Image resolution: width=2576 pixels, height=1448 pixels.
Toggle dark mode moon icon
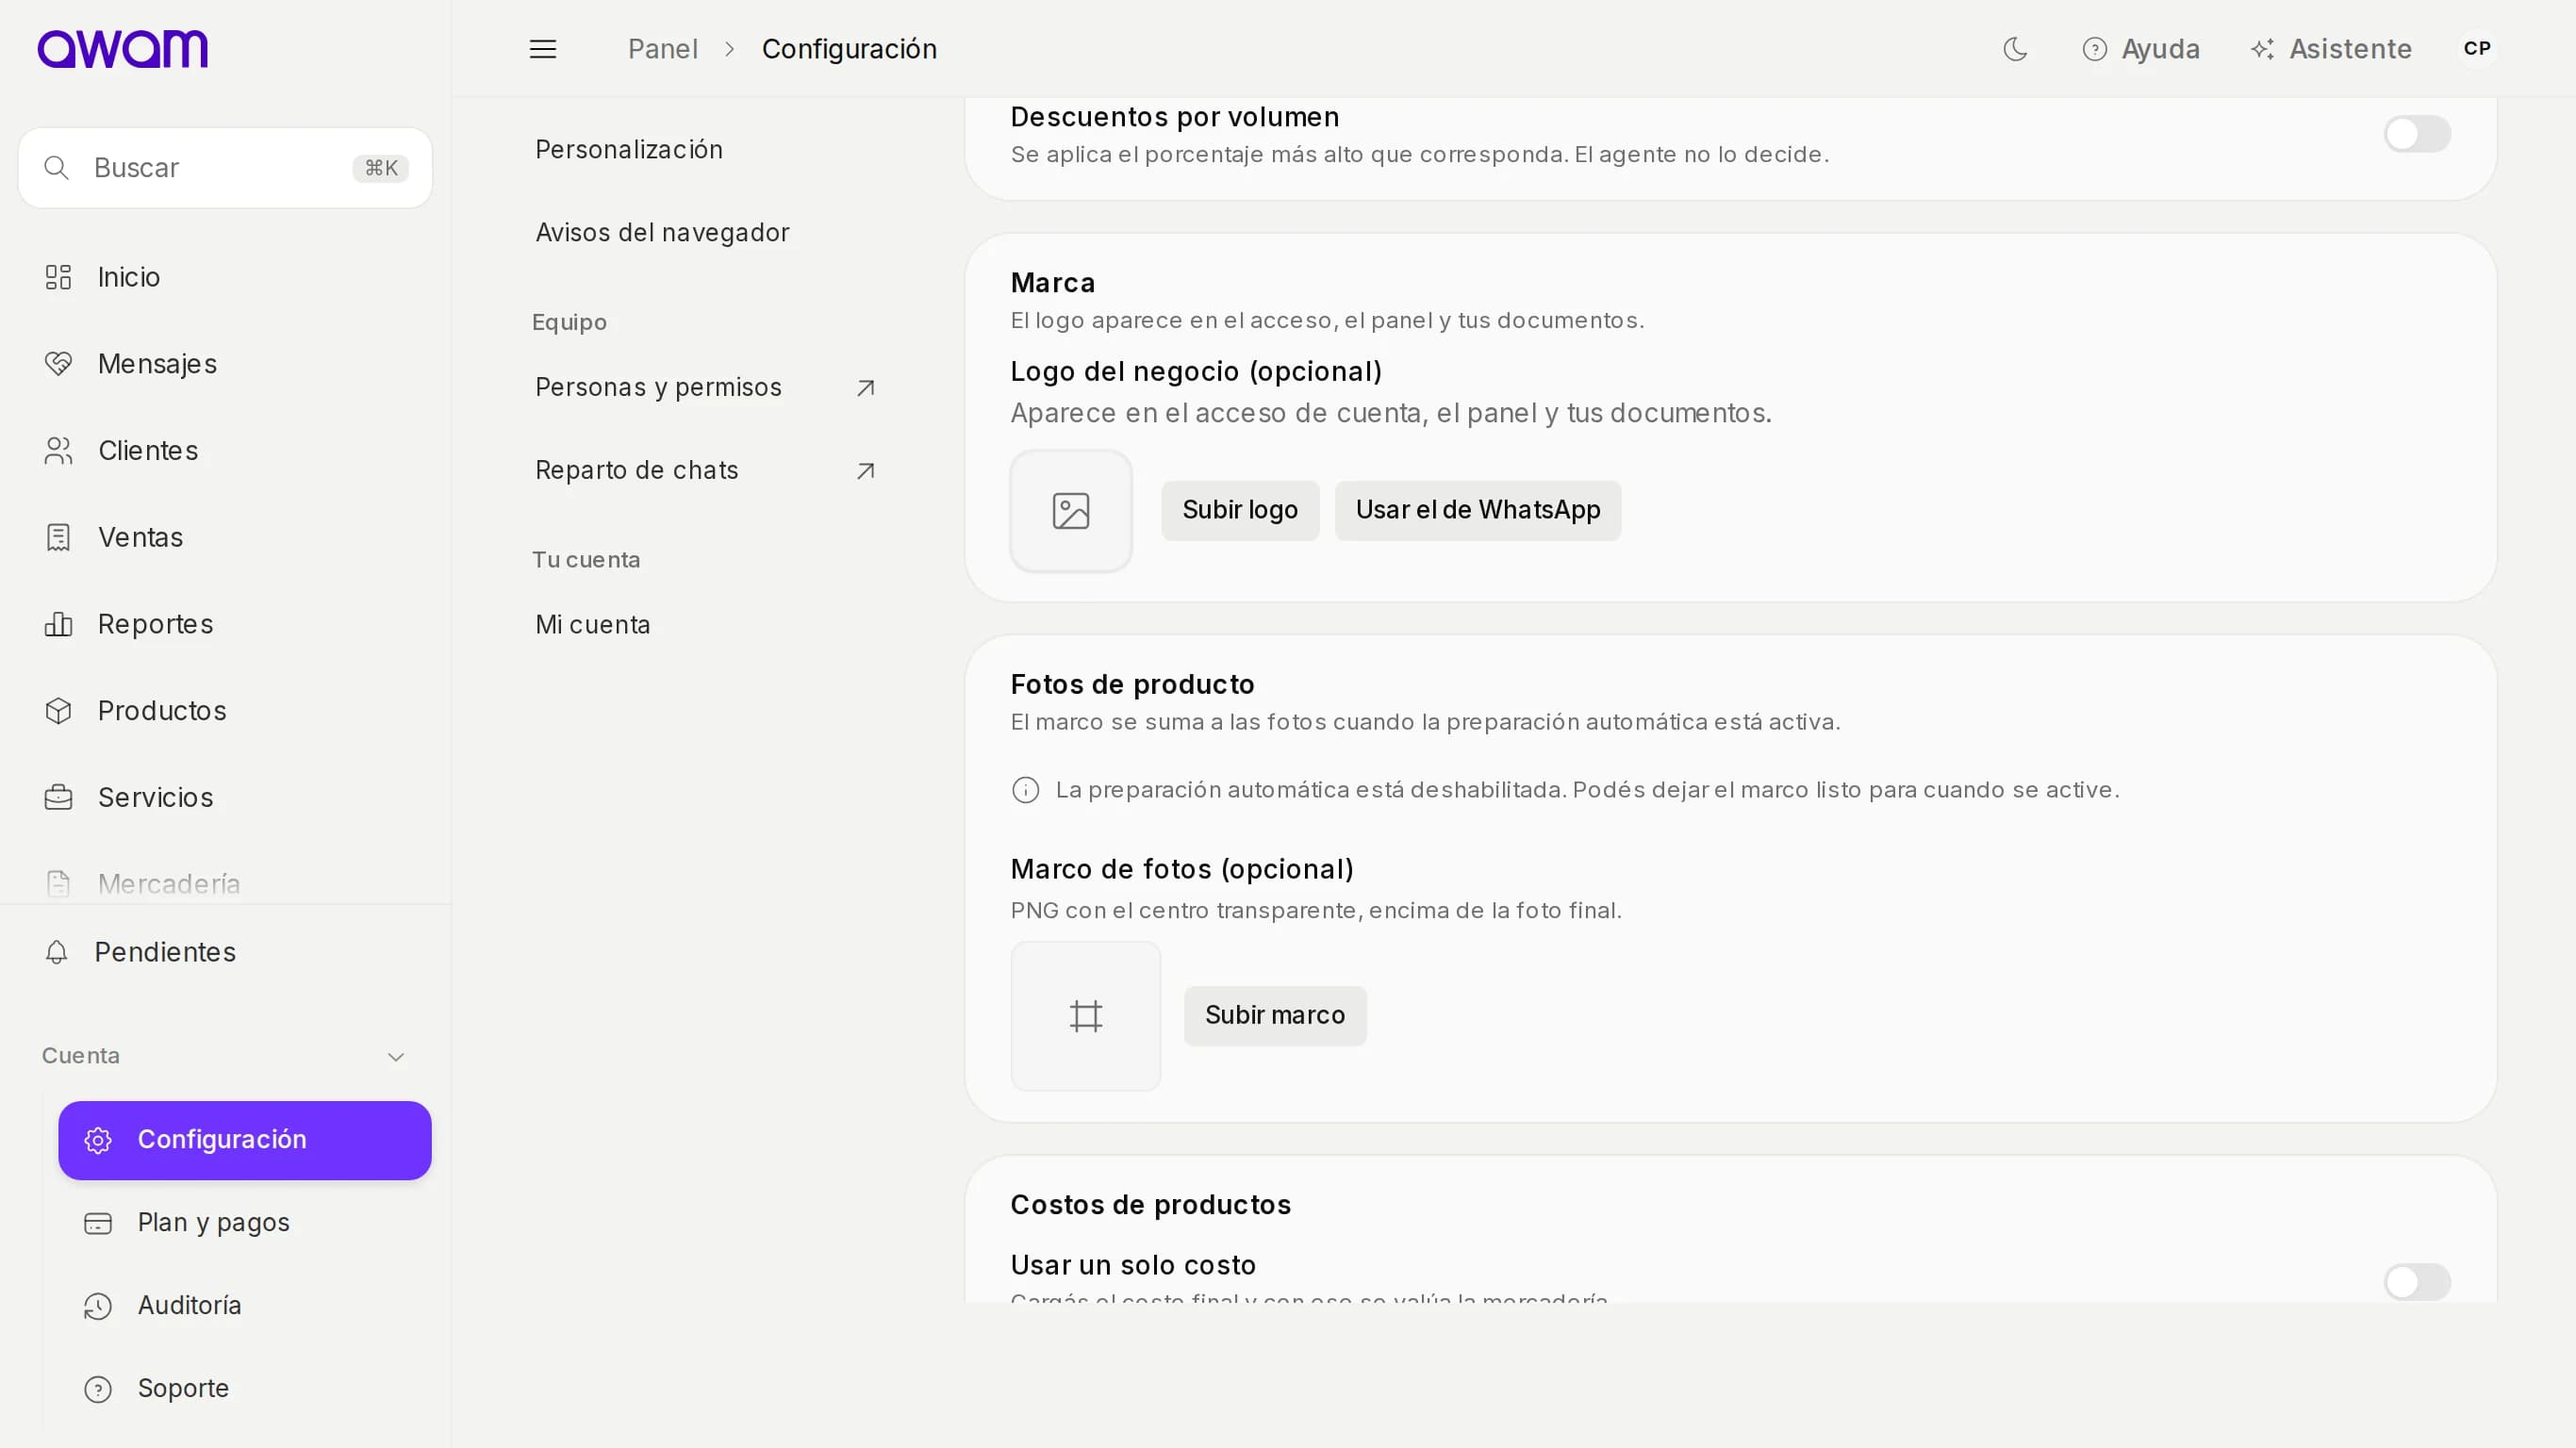pos(2015,49)
